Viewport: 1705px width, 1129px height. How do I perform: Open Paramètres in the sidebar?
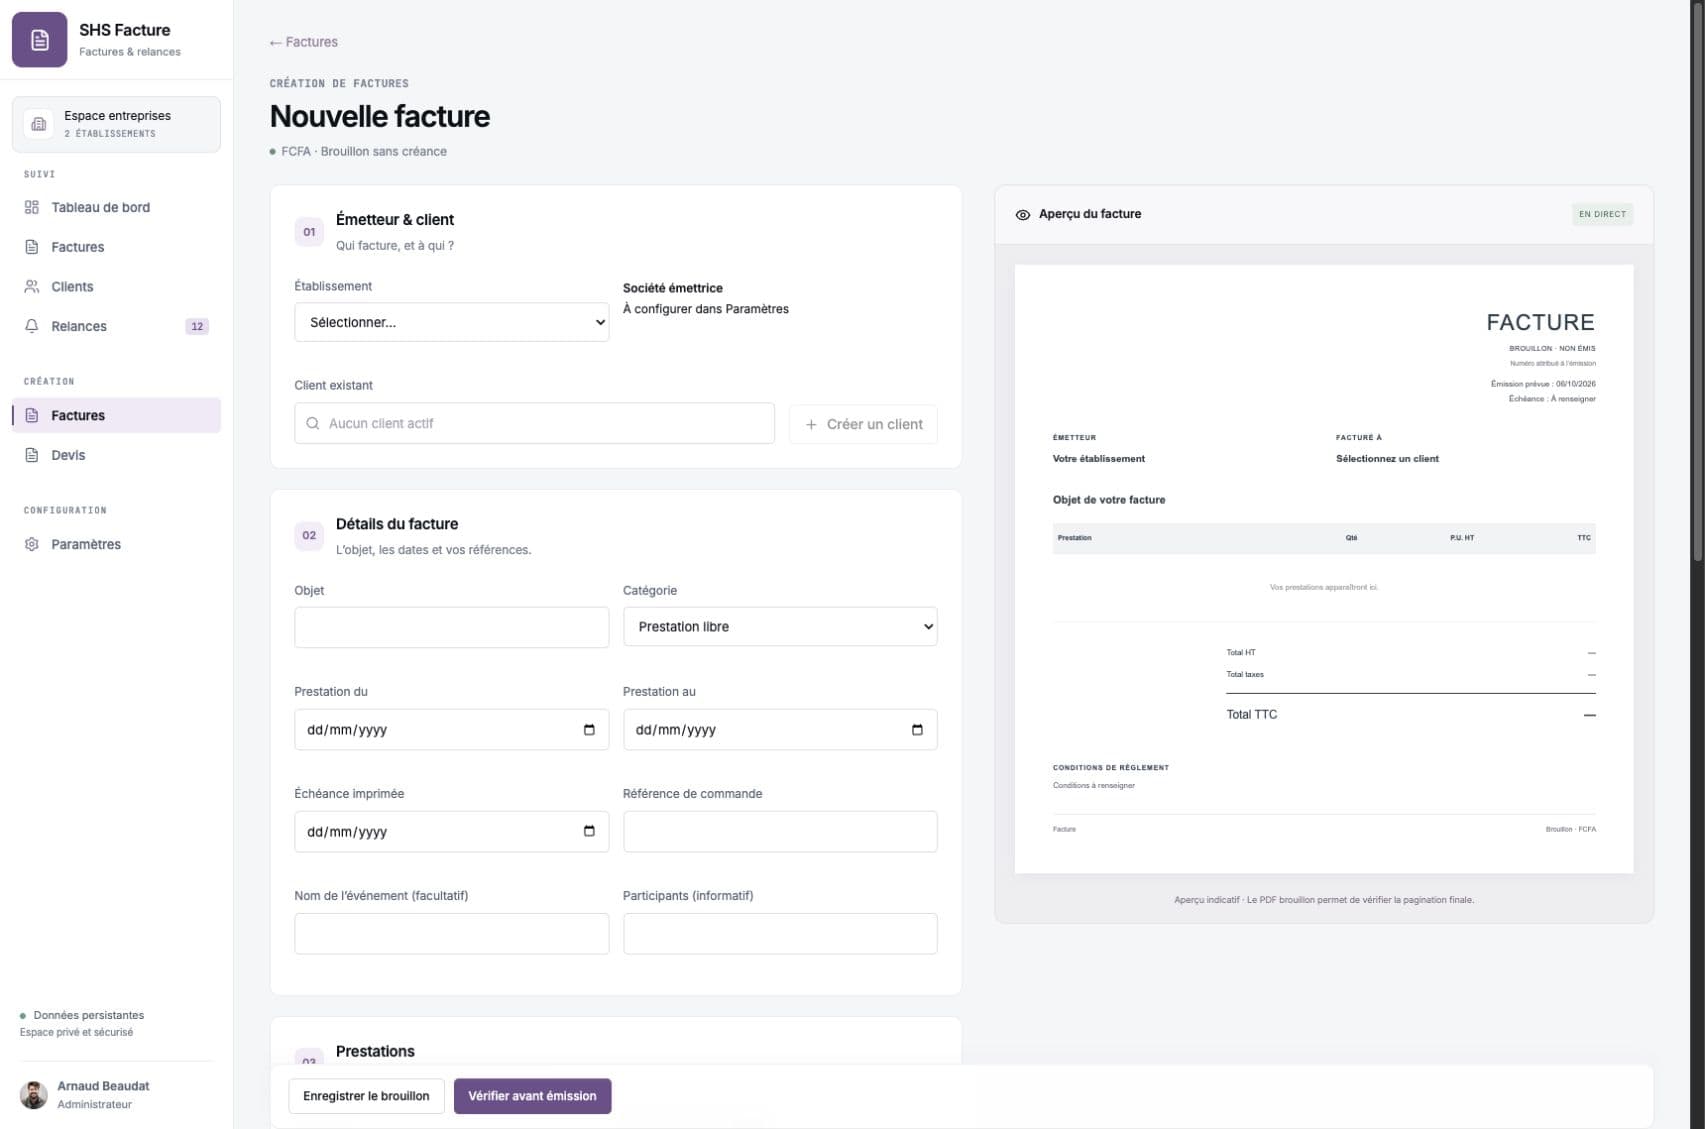[116, 544]
